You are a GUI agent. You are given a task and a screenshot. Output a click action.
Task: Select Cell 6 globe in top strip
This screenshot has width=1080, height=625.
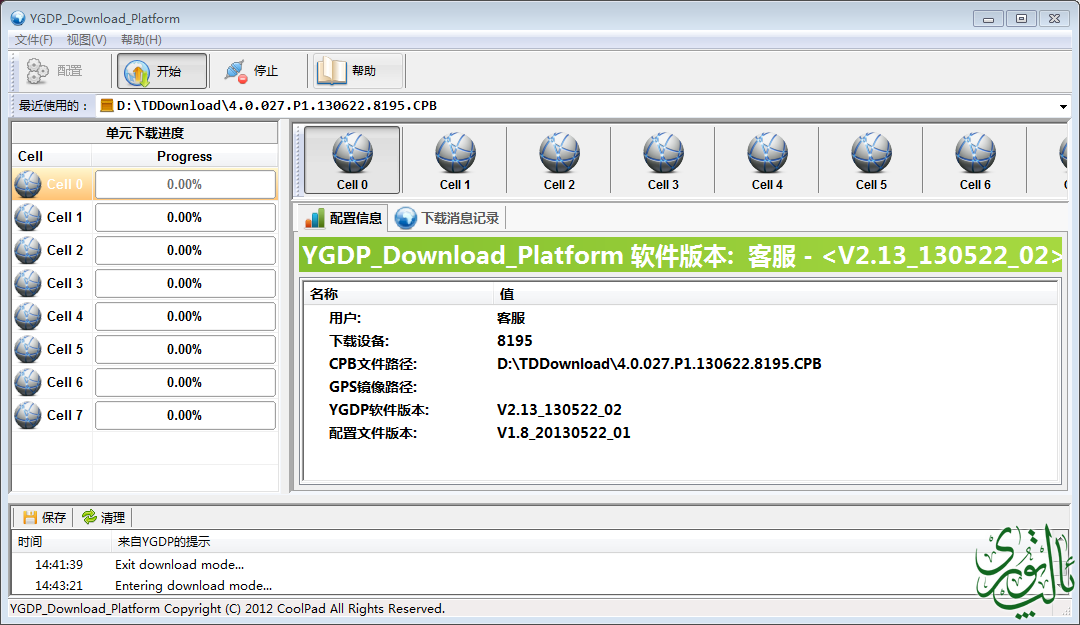click(975, 160)
